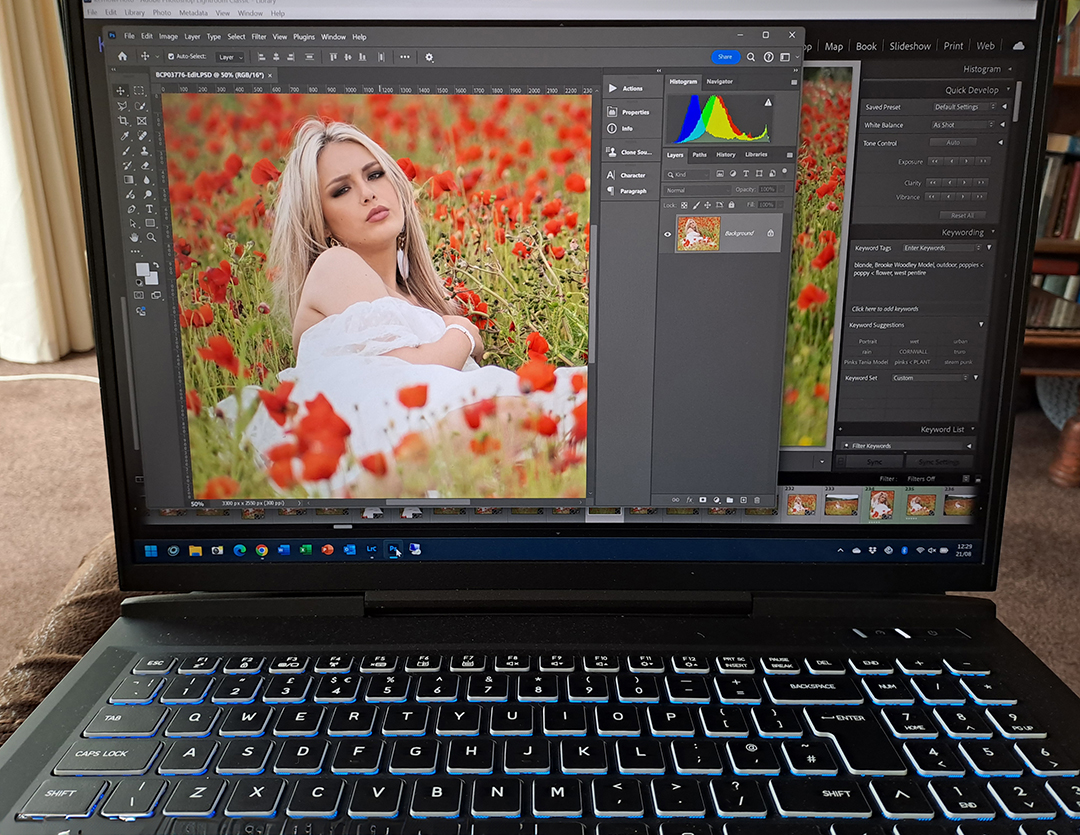
Task: Open the Map module in Lightroom
Action: coord(833,46)
